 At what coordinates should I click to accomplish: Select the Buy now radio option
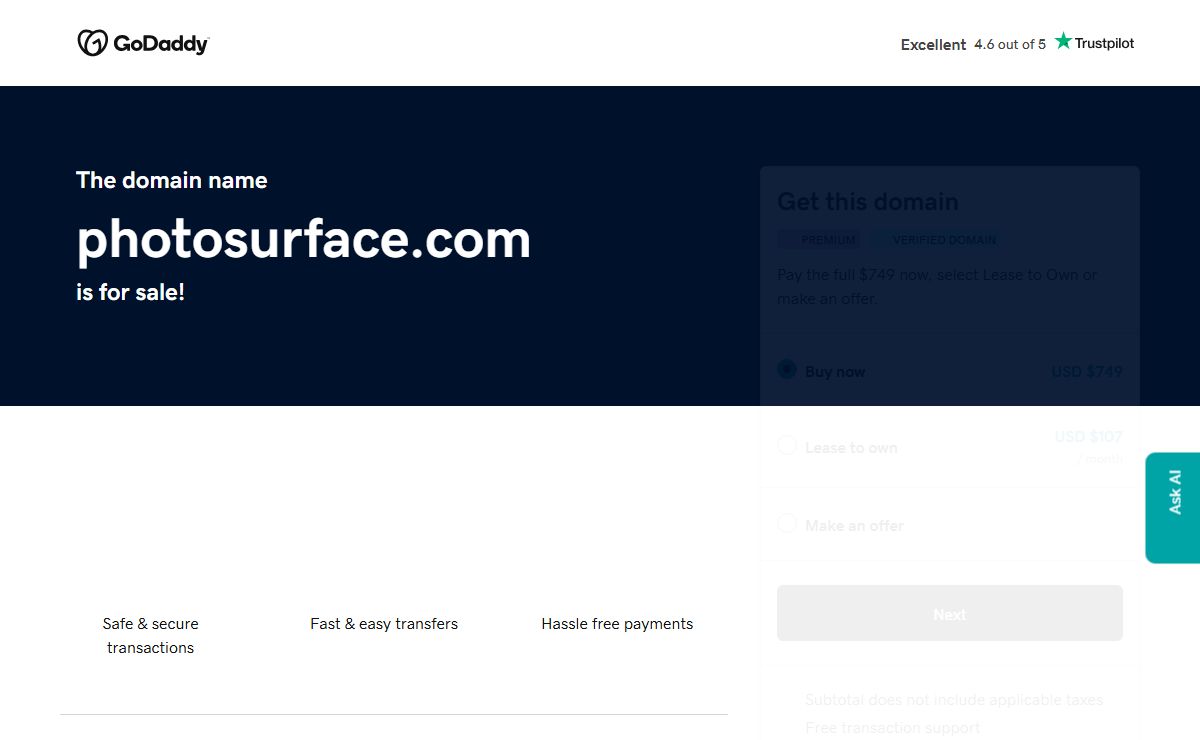tap(787, 370)
